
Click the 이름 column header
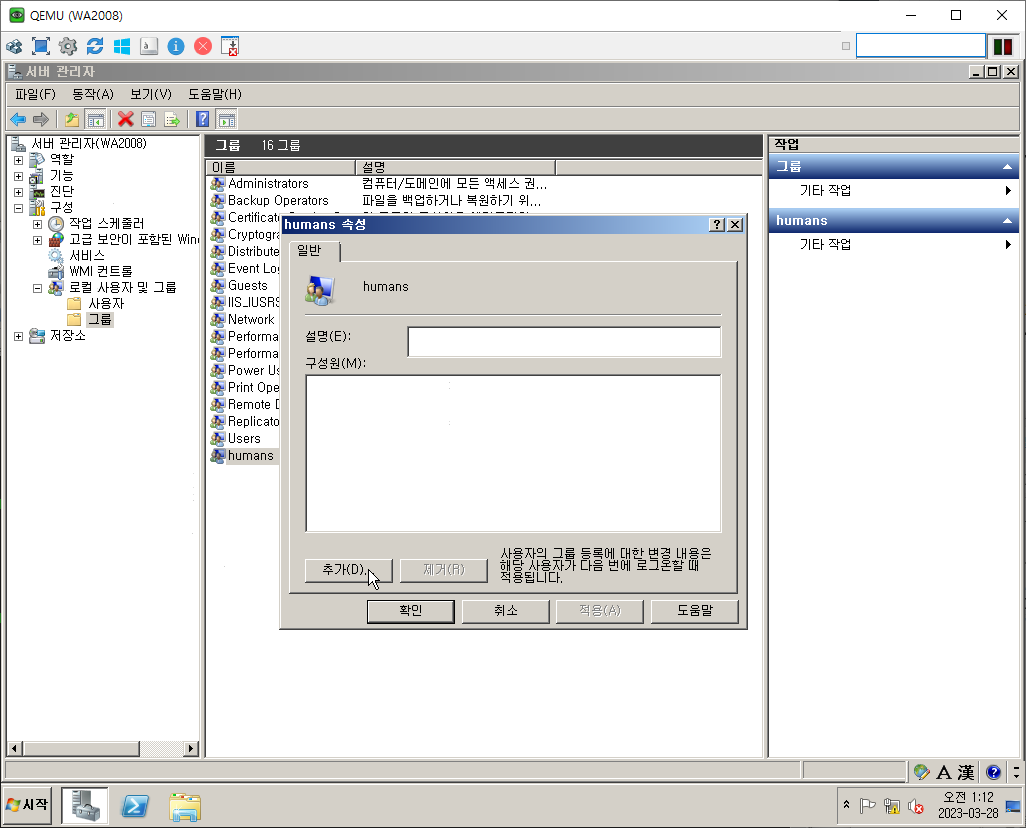coord(281,168)
